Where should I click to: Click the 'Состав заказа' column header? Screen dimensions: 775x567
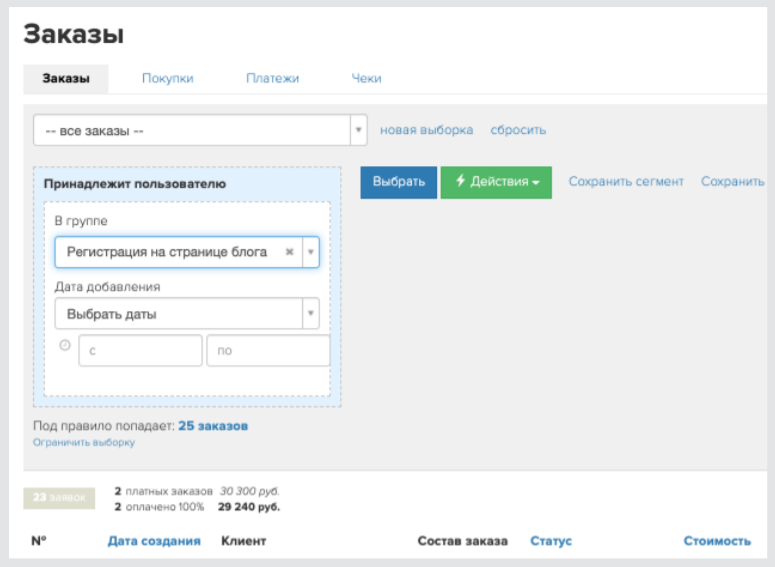(x=463, y=541)
